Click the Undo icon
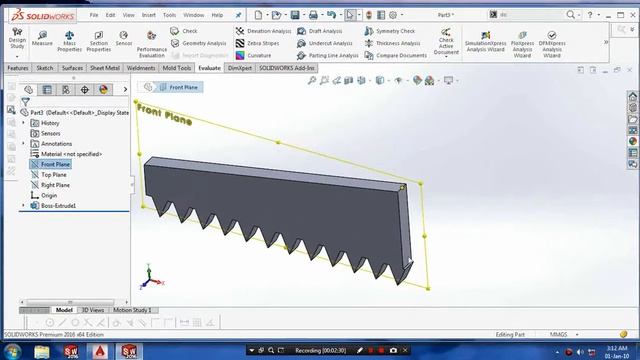640x360 pixels. point(331,15)
